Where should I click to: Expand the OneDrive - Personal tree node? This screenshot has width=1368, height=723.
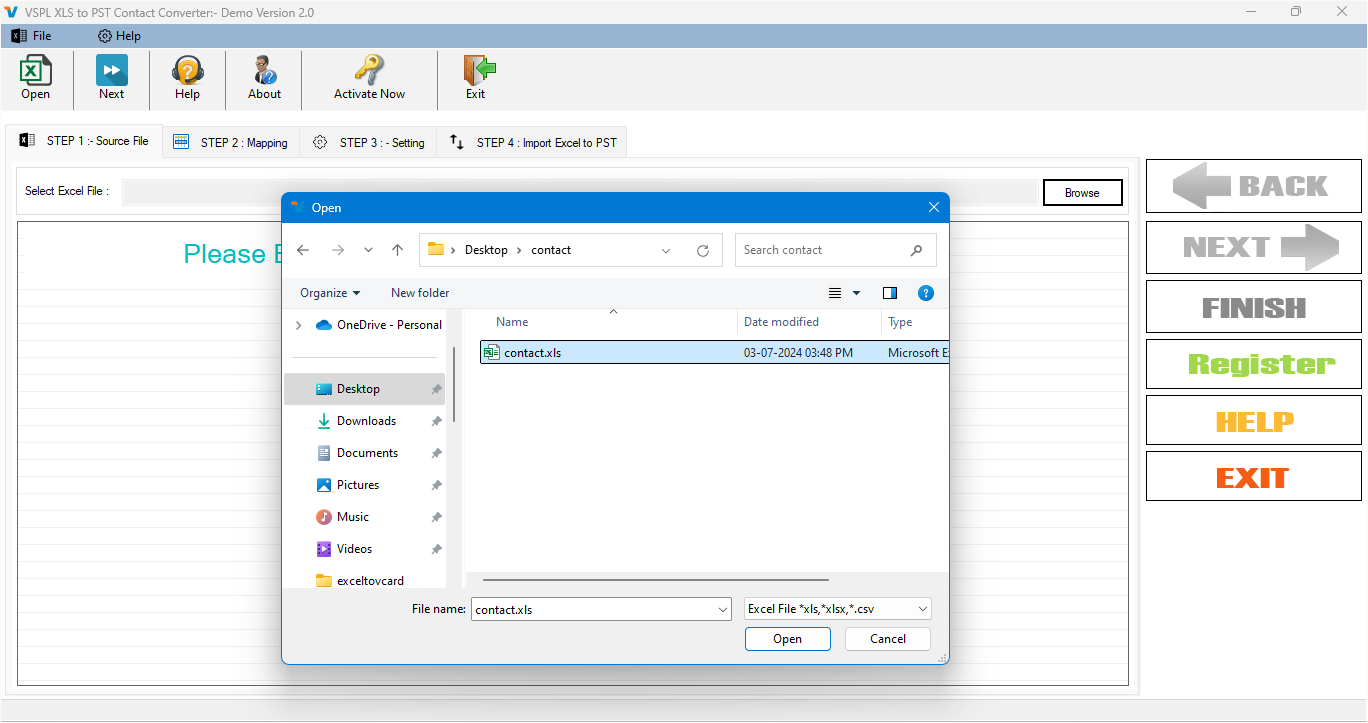(x=298, y=325)
